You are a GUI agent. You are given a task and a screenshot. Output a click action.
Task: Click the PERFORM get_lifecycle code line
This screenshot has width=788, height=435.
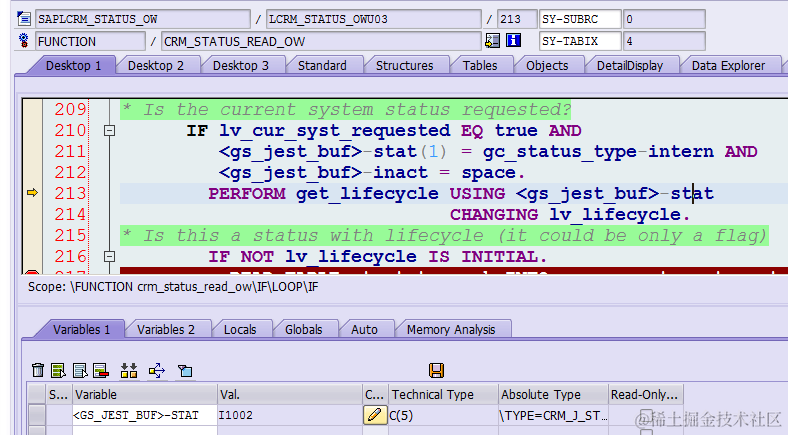461,193
